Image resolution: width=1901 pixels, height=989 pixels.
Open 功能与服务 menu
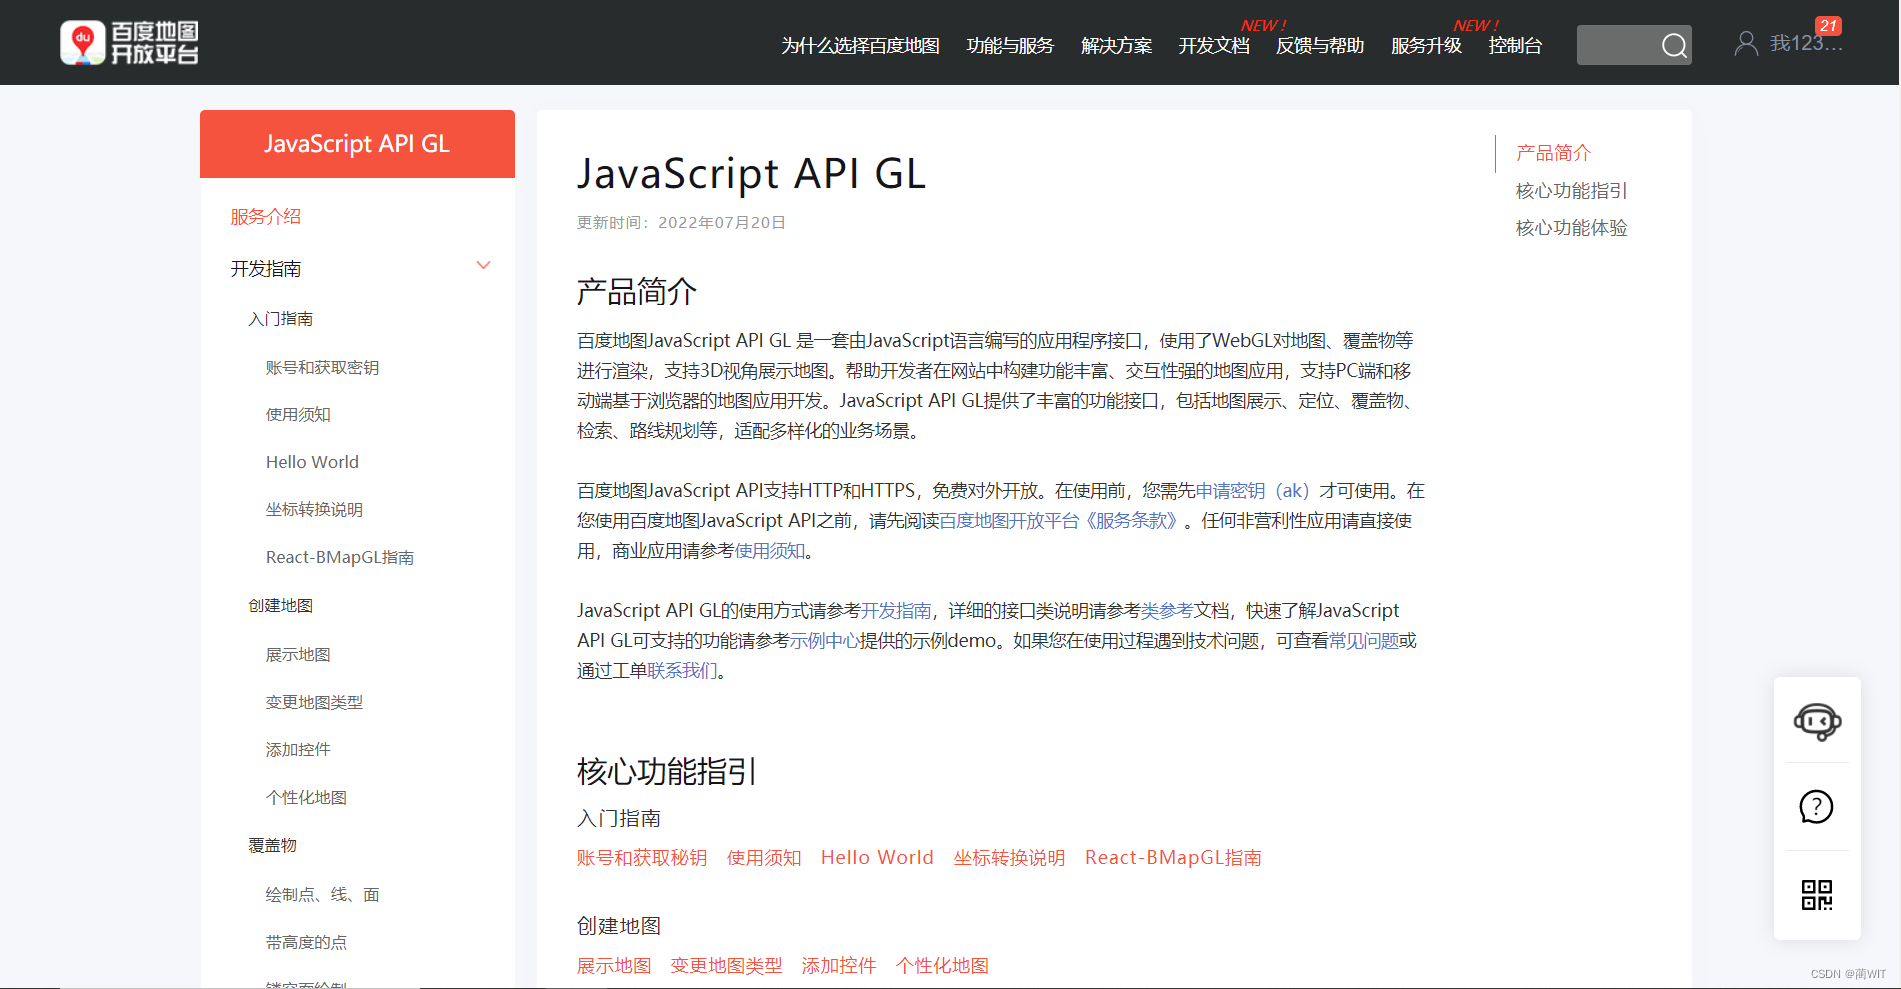point(1010,46)
